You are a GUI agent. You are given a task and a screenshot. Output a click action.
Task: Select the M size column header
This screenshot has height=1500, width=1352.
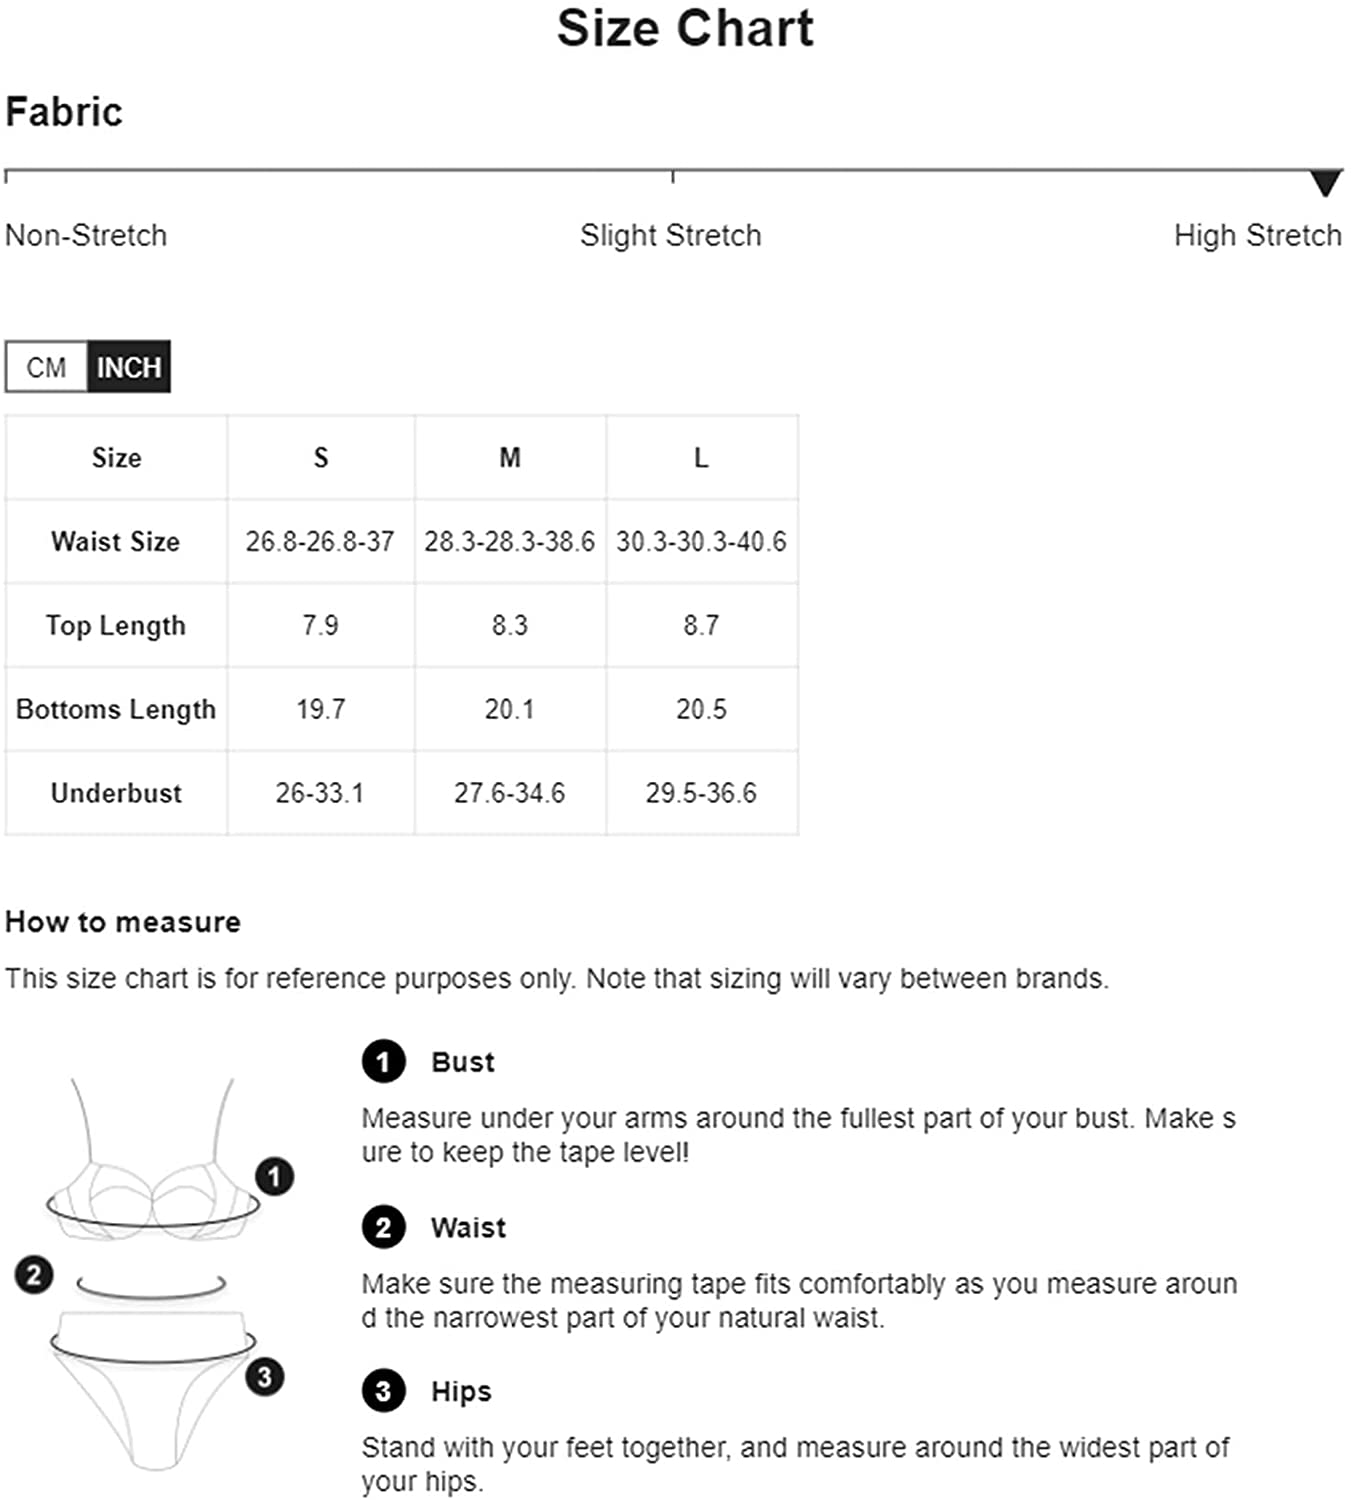[510, 458]
